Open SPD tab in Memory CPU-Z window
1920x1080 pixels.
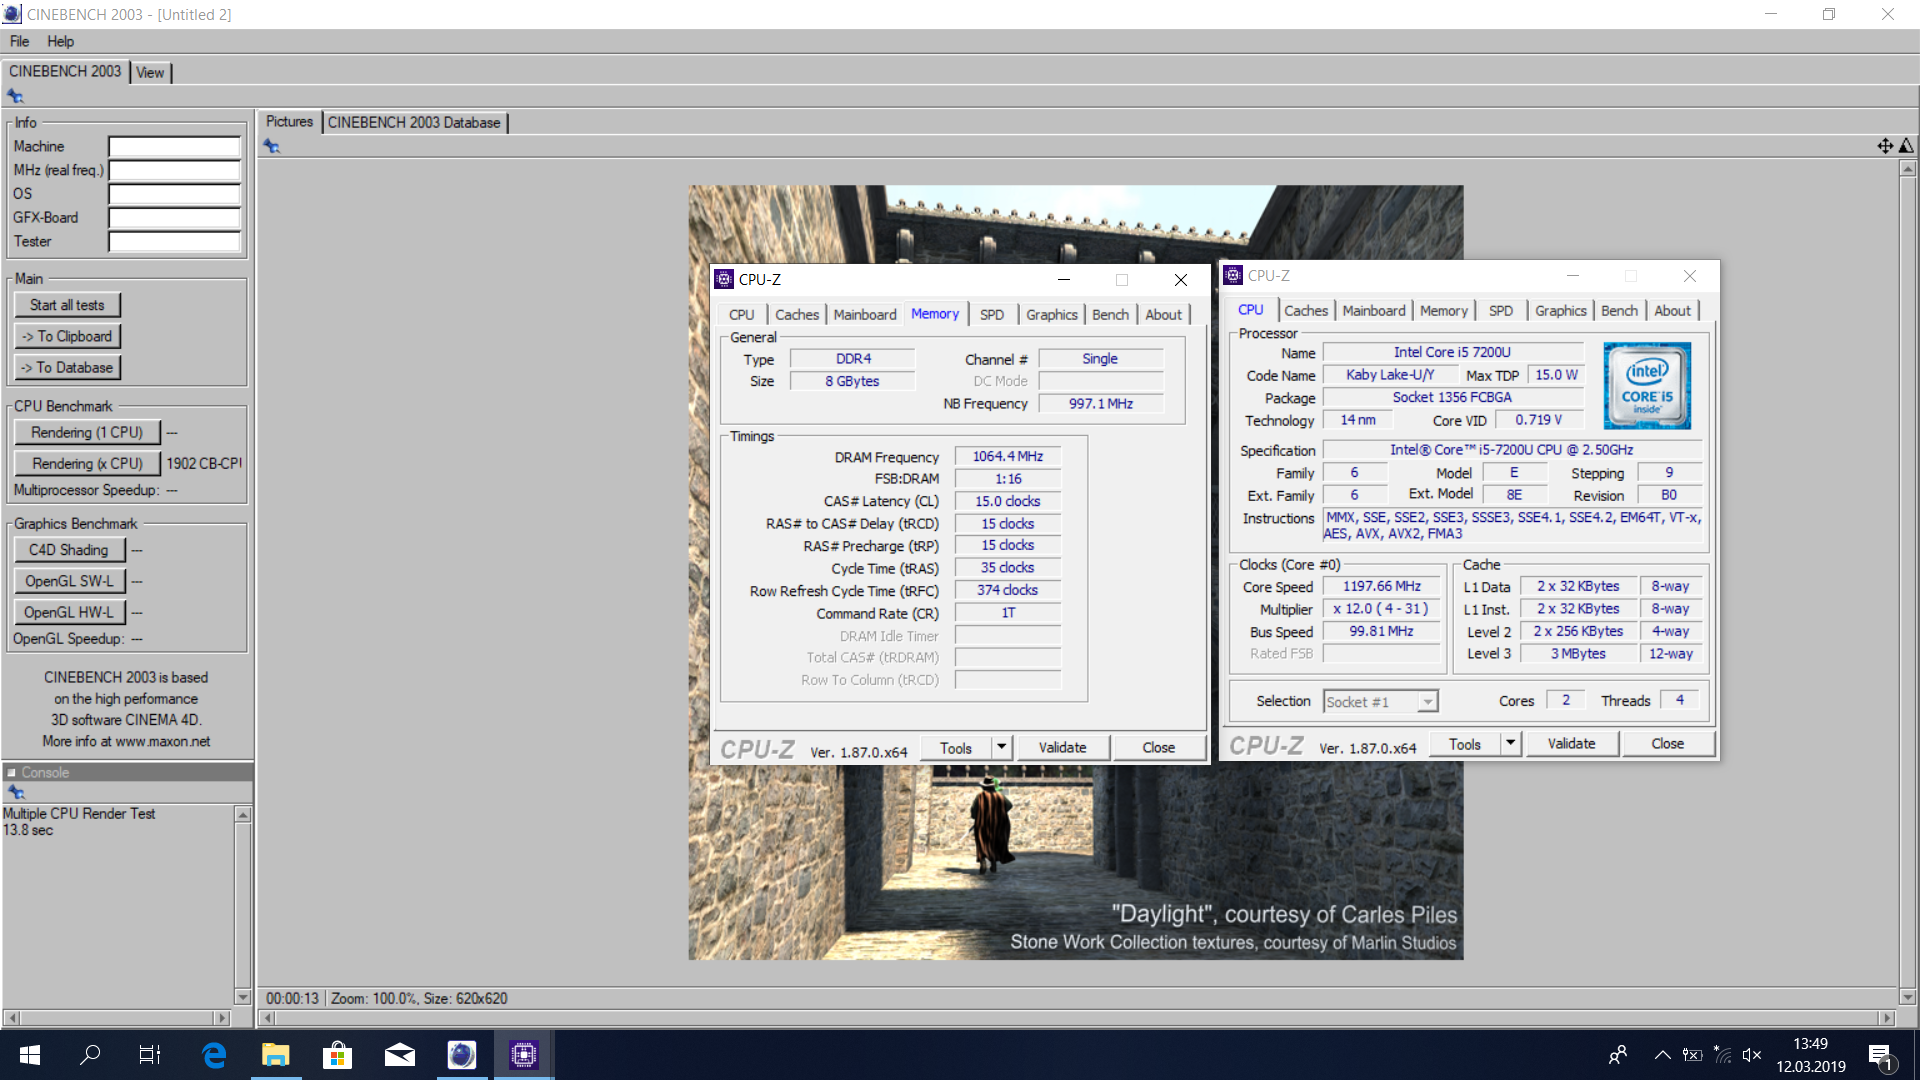pyautogui.click(x=991, y=314)
